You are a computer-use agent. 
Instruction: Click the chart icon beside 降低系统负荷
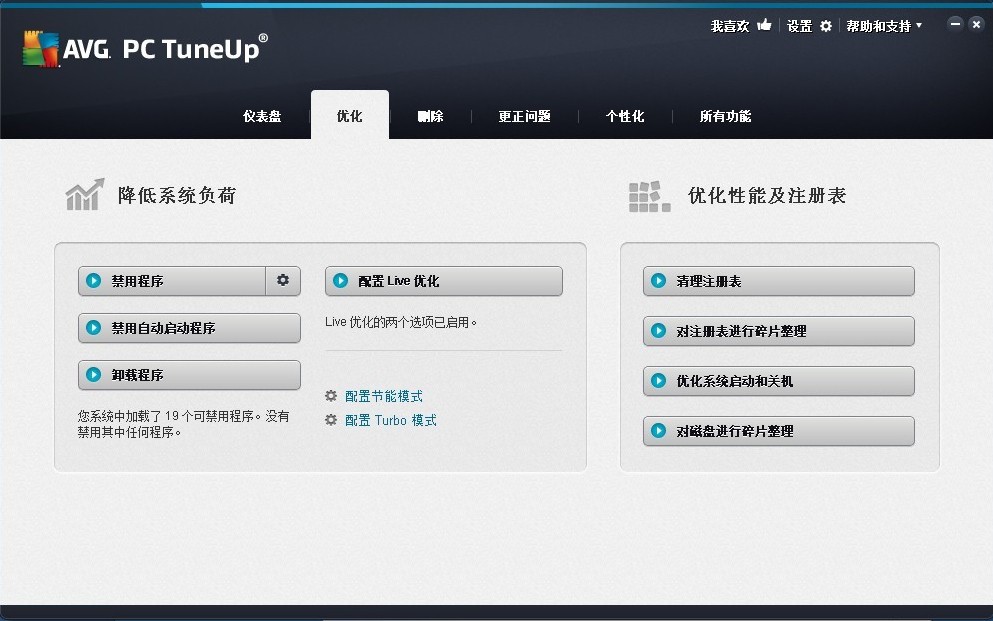click(85, 194)
